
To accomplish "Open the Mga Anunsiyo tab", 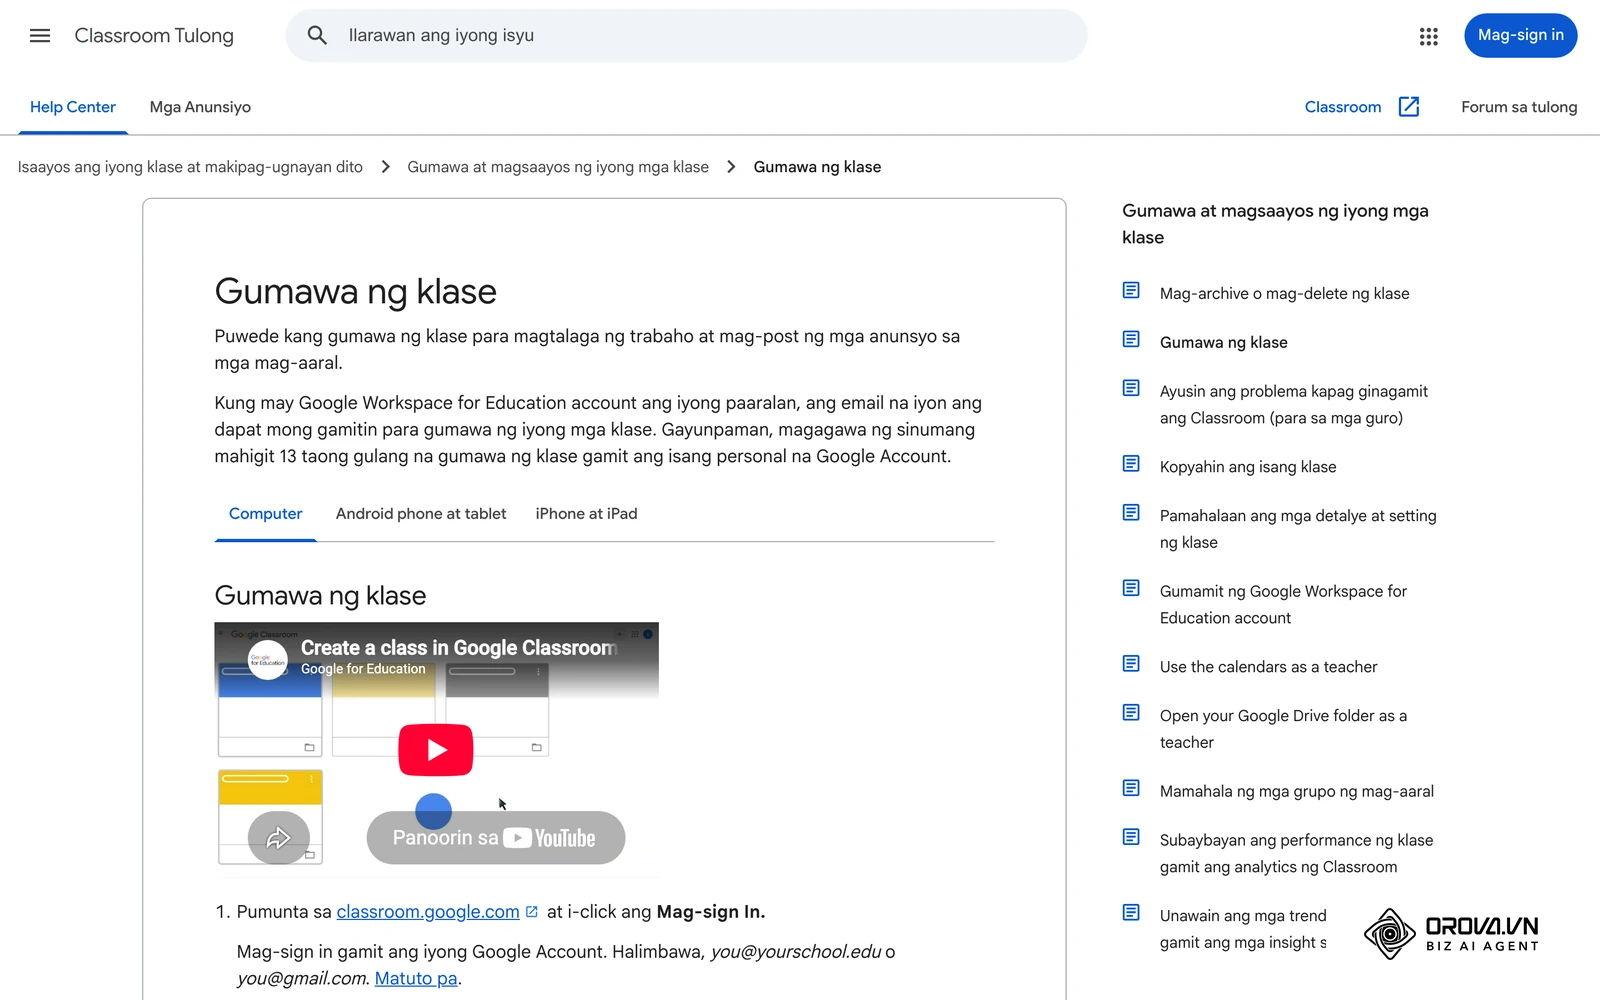I will tap(200, 107).
